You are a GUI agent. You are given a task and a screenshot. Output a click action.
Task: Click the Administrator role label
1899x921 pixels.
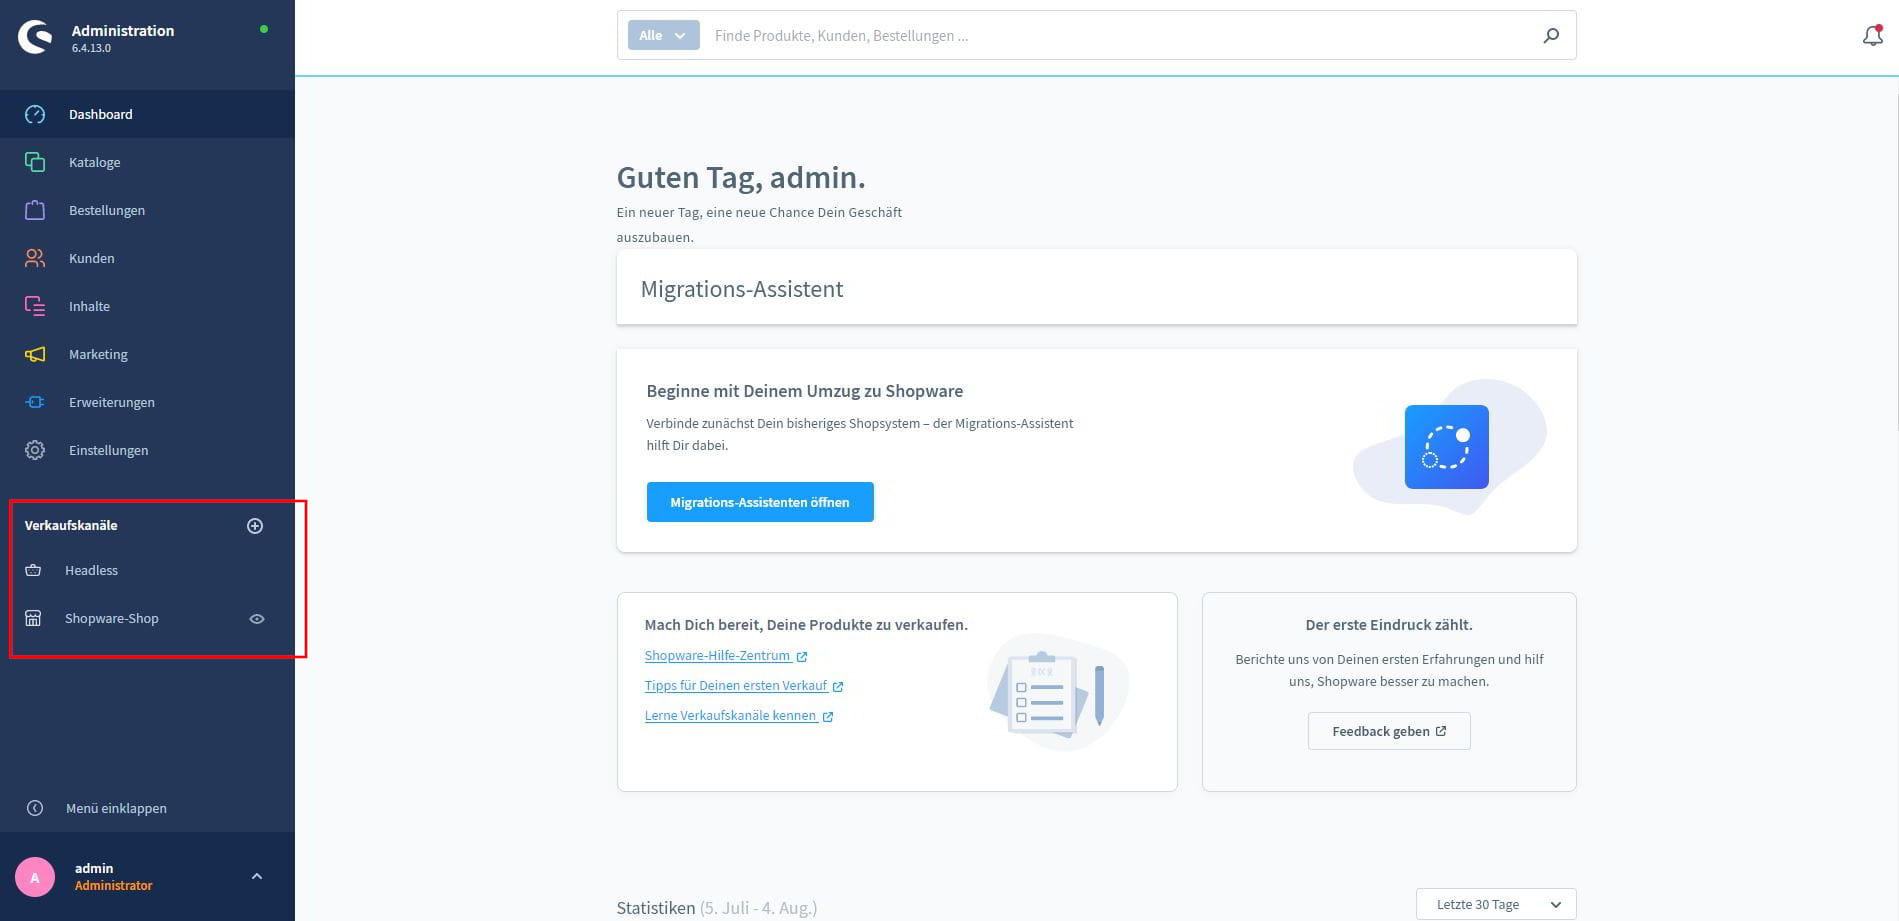click(114, 886)
